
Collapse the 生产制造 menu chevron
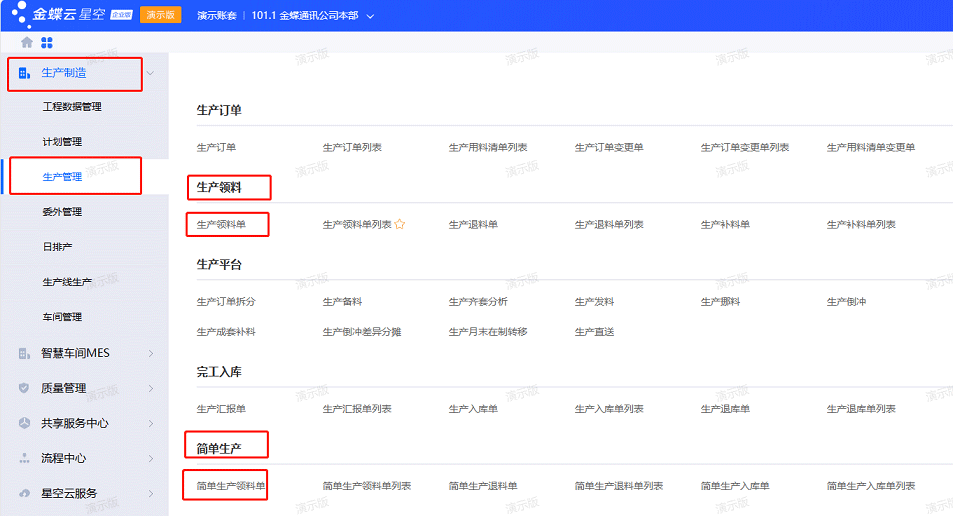(150, 73)
